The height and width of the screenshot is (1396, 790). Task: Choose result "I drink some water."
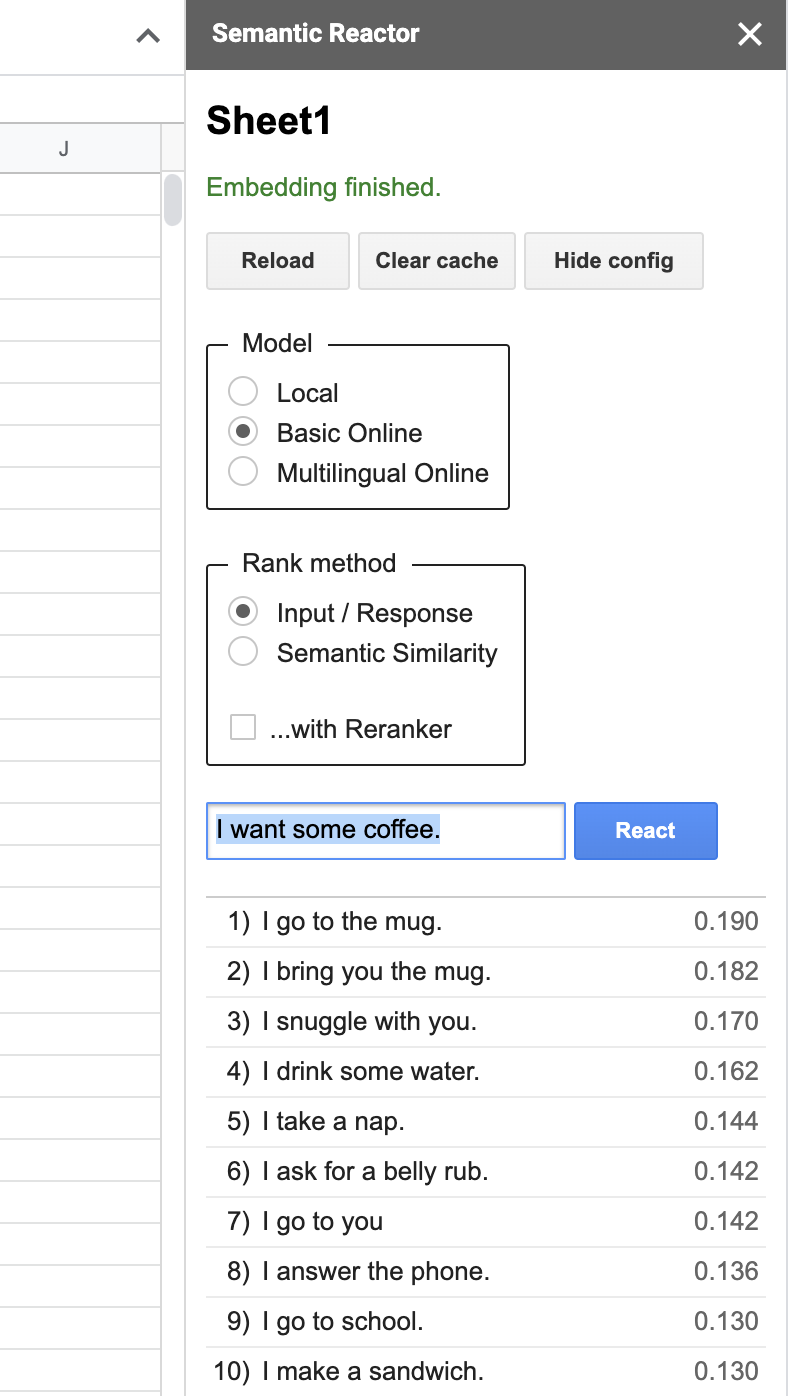(371, 1071)
